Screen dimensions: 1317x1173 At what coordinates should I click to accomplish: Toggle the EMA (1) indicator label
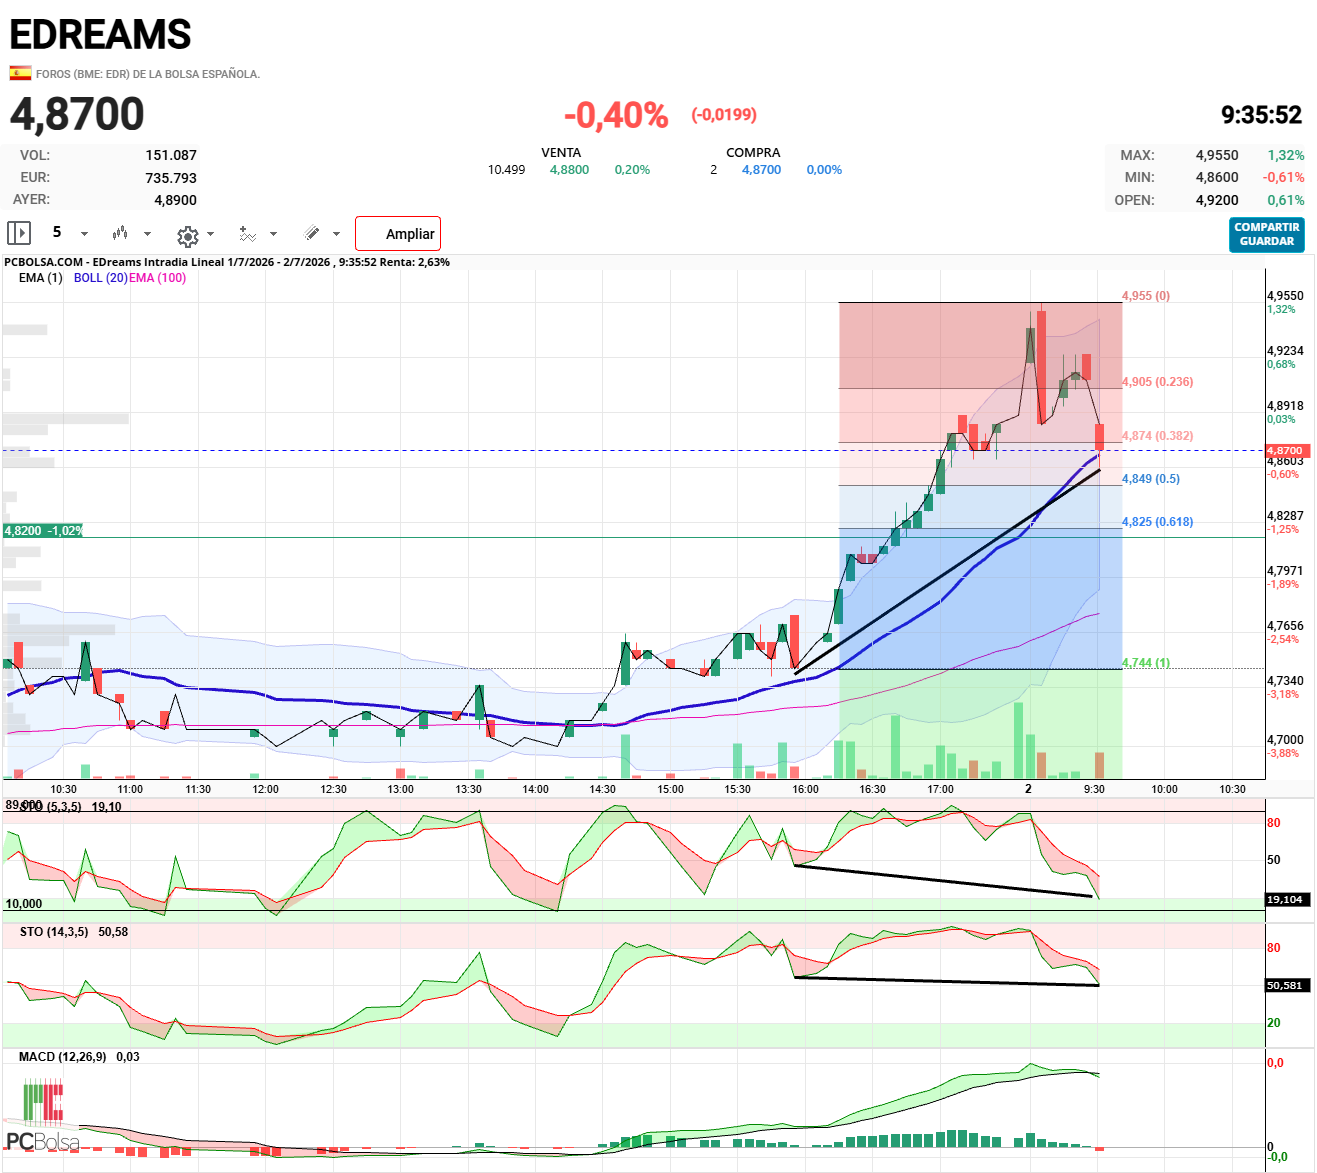[40, 278]
